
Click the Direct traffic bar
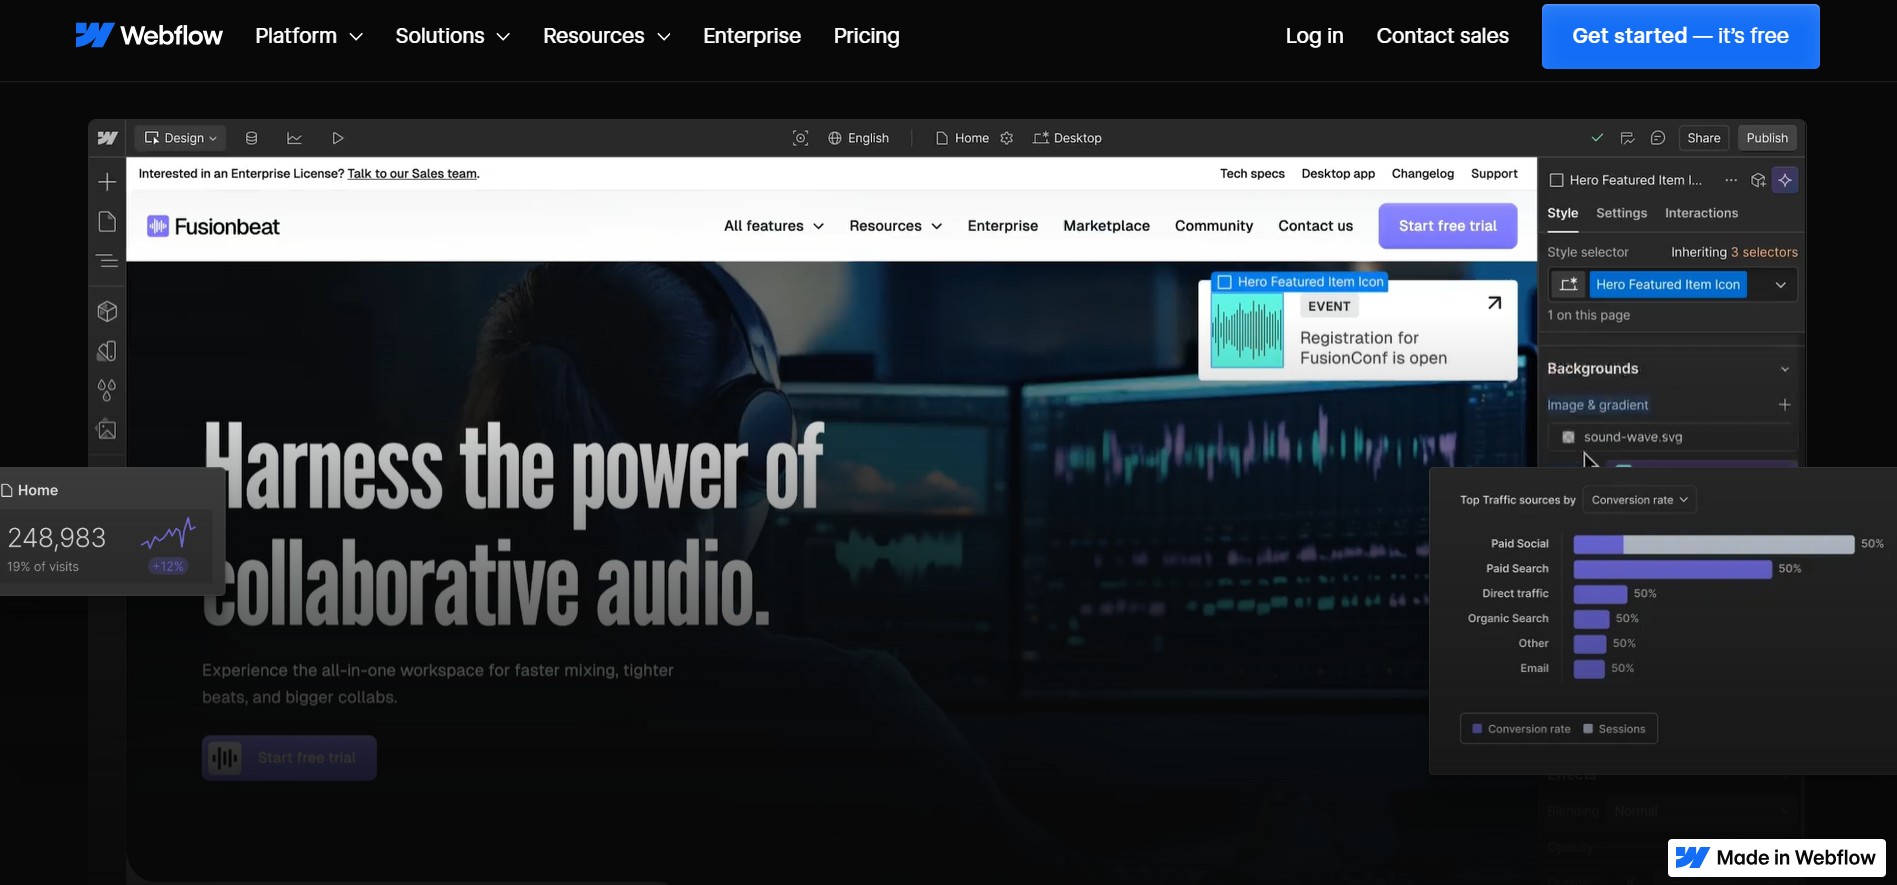(1600, 594)
